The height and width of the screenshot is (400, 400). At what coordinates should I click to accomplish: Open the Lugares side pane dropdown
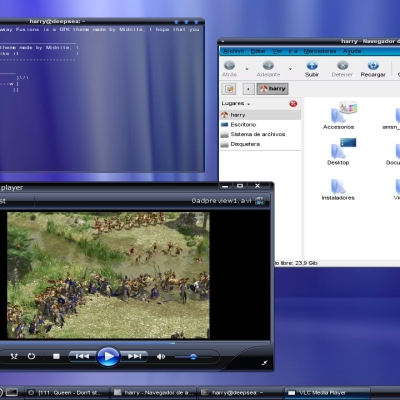tap(236, 104)
